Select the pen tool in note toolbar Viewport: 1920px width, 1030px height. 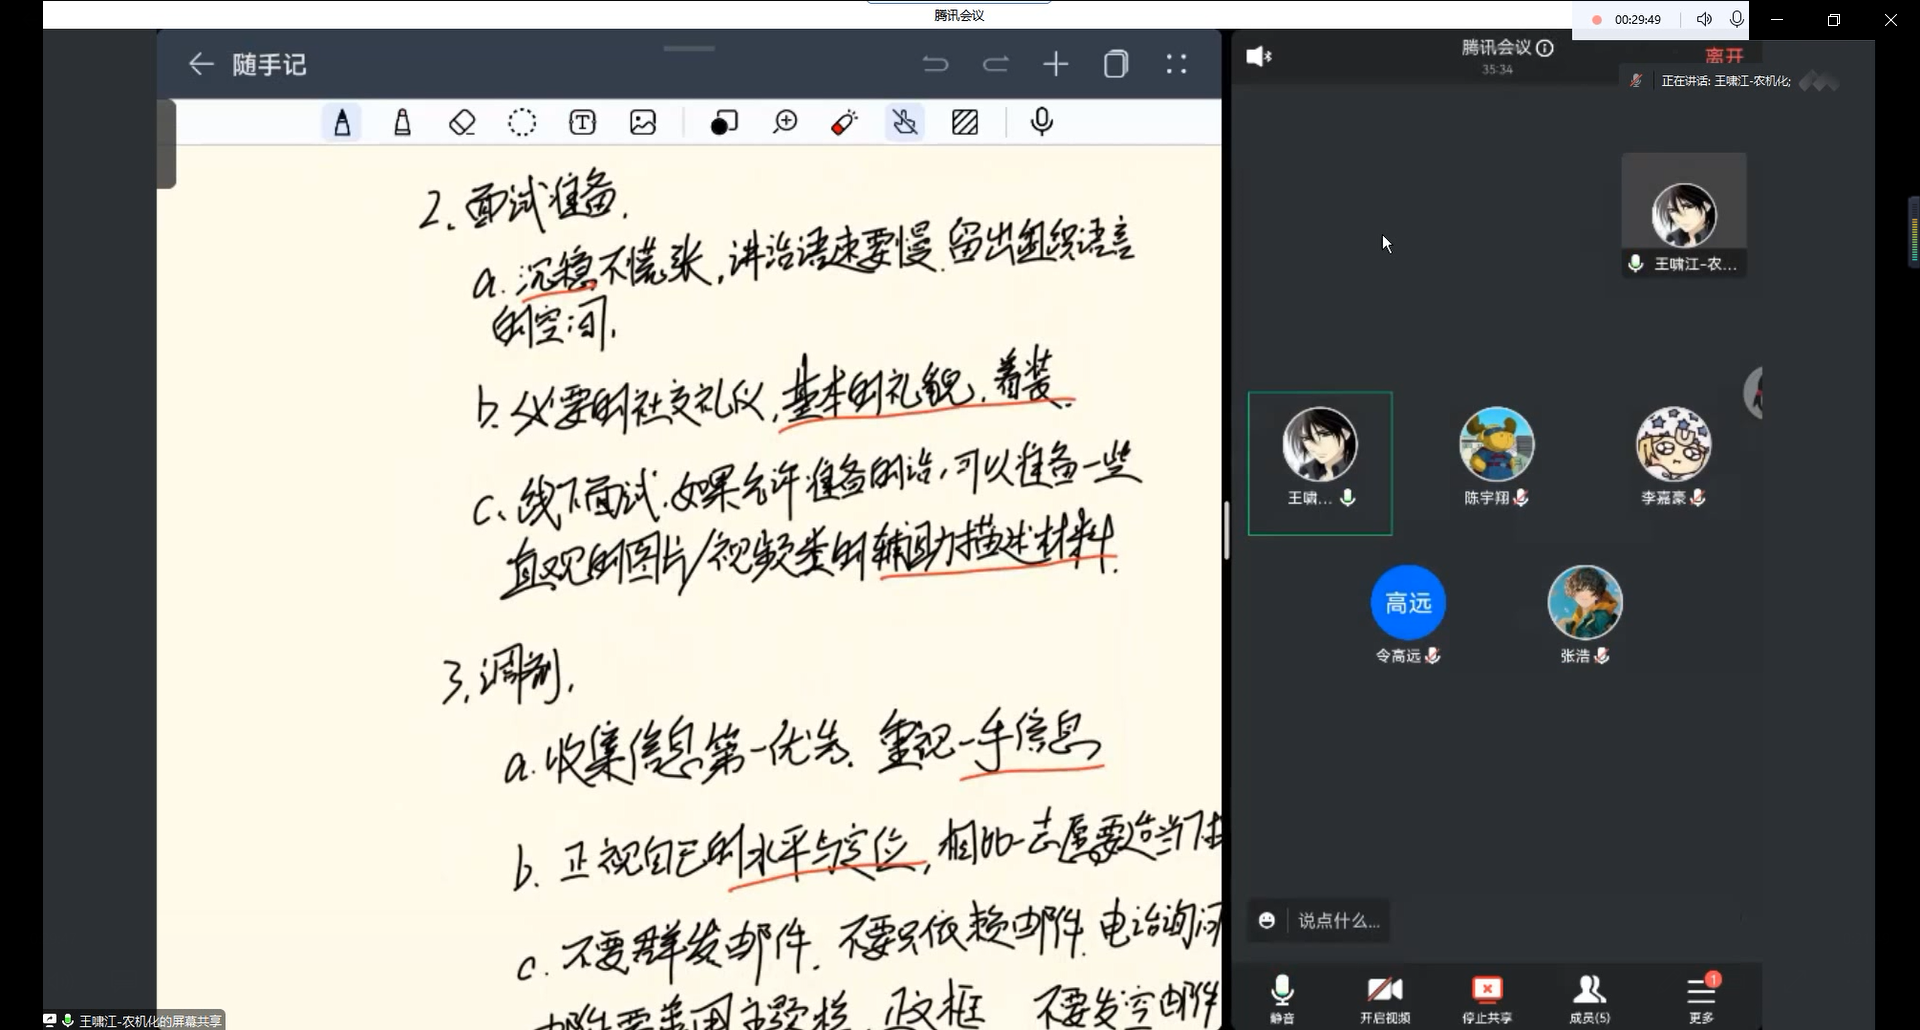pos(342,122)
